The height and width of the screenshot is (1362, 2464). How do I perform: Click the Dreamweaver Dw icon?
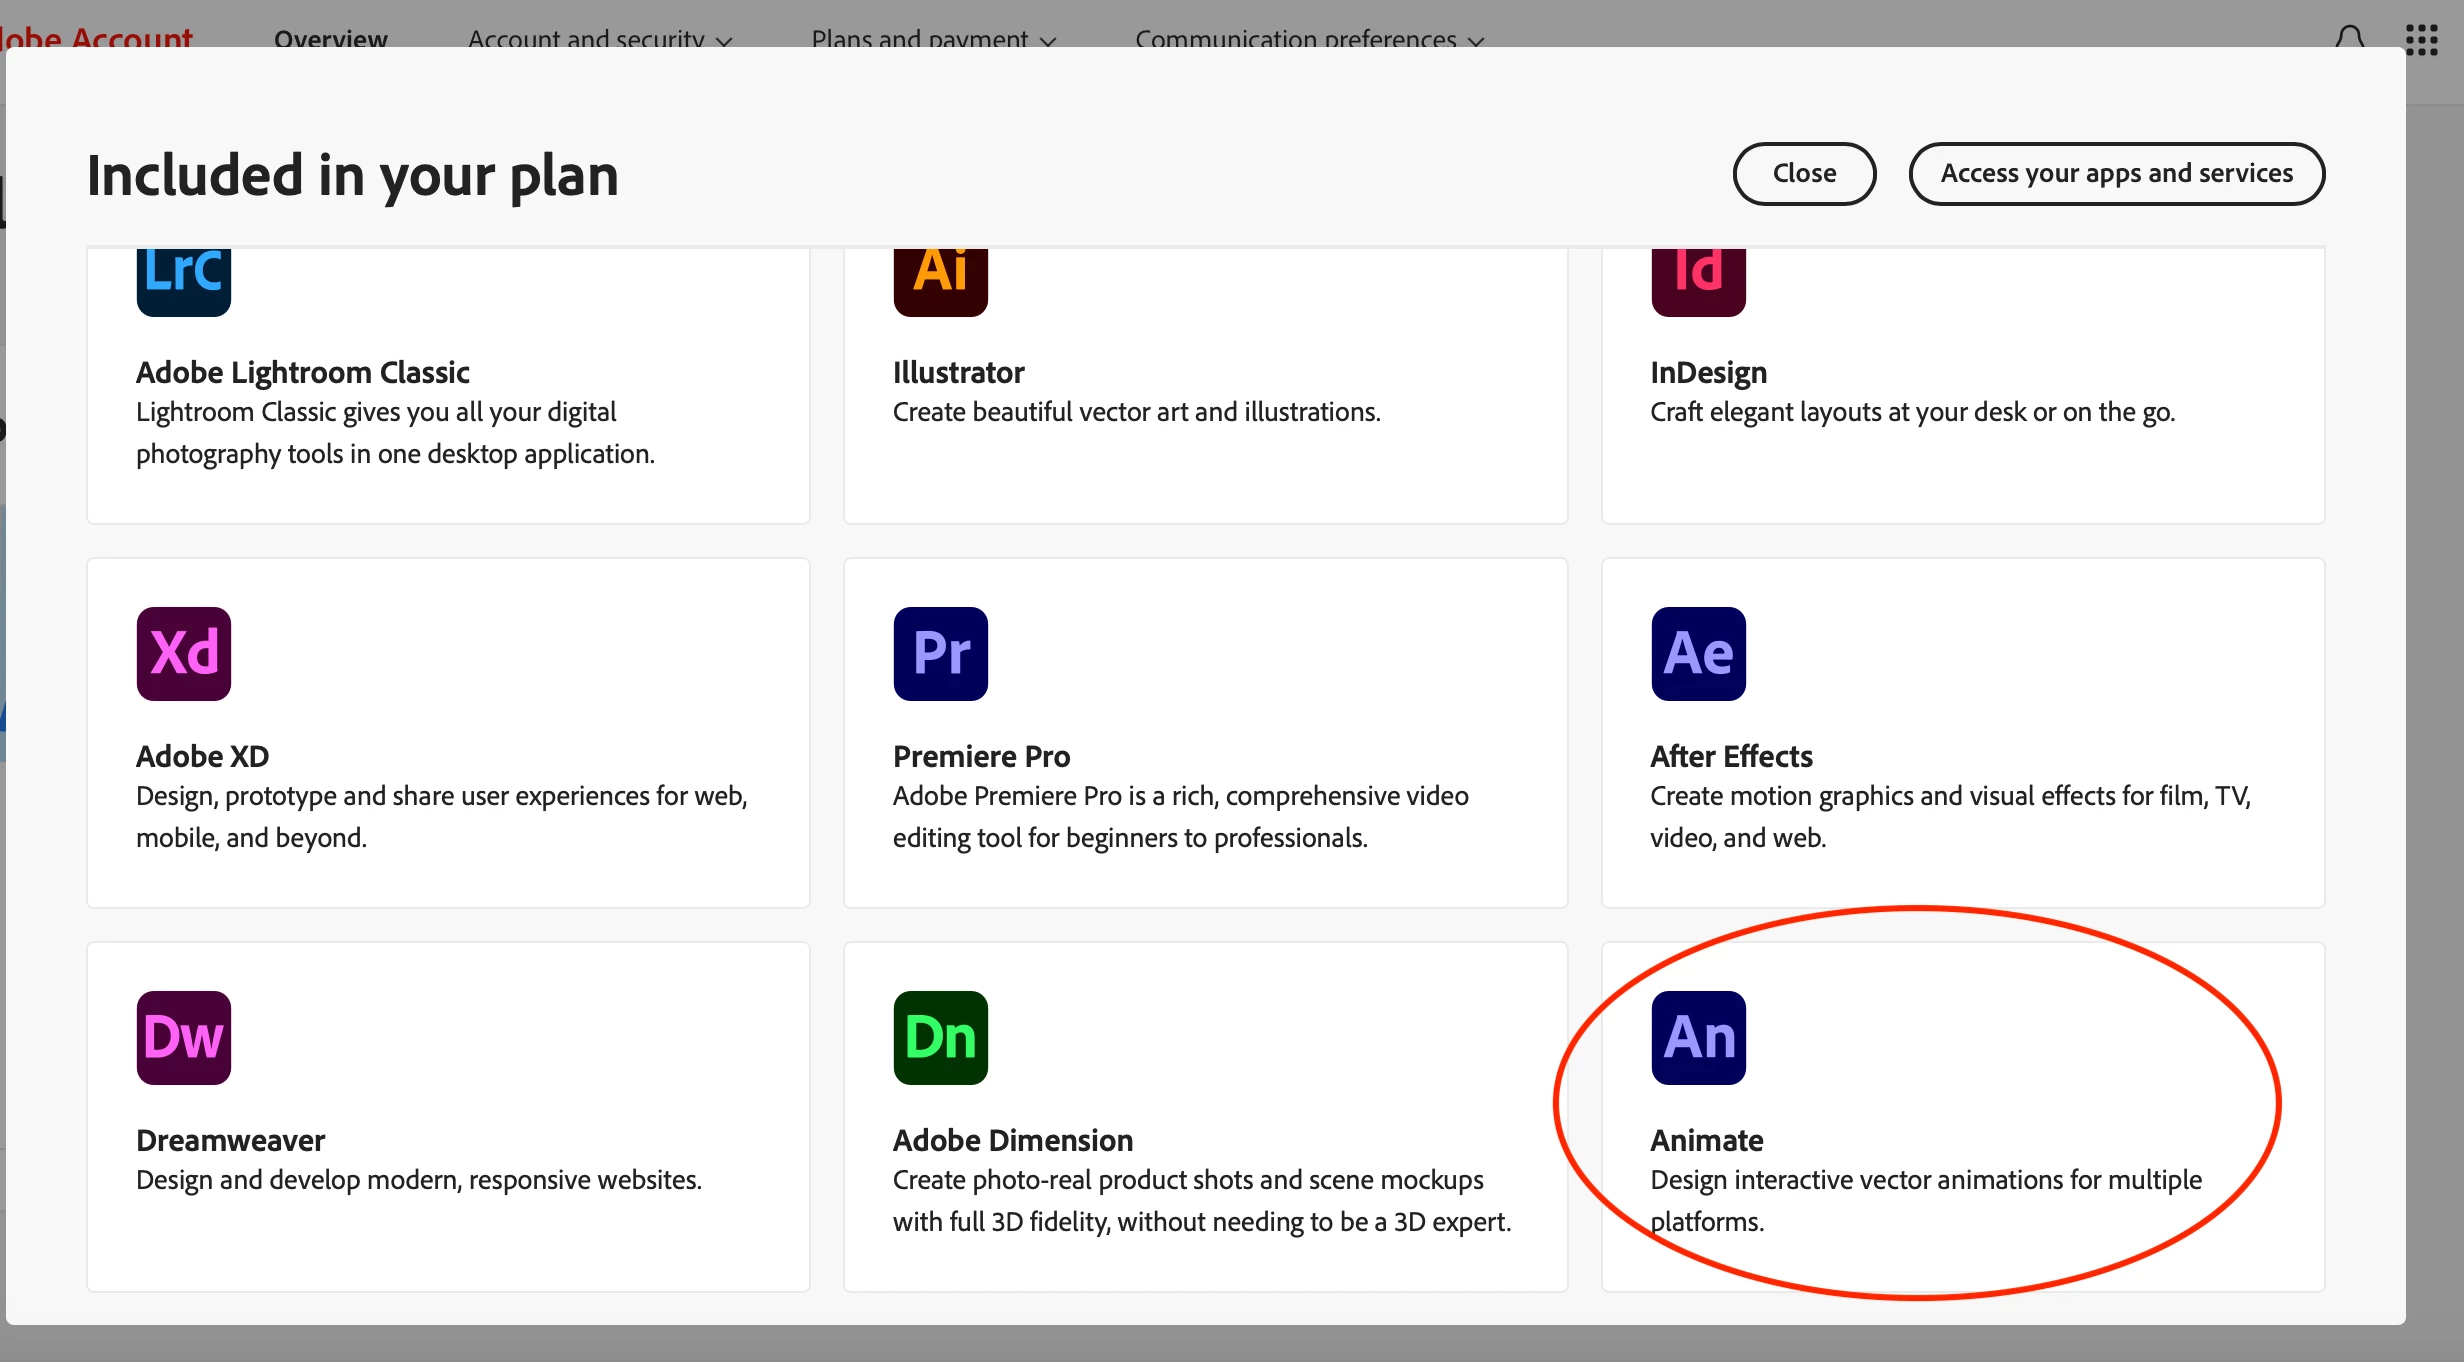point(184,1038)
